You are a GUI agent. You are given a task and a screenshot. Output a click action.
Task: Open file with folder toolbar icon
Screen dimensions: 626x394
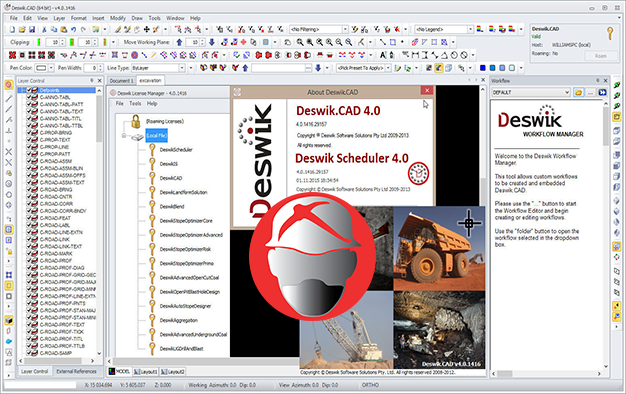[22, 30]
